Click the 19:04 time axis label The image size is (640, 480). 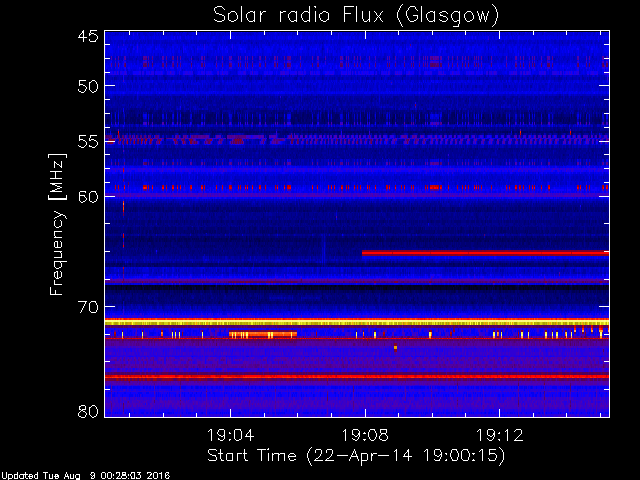tap(231, 436)
